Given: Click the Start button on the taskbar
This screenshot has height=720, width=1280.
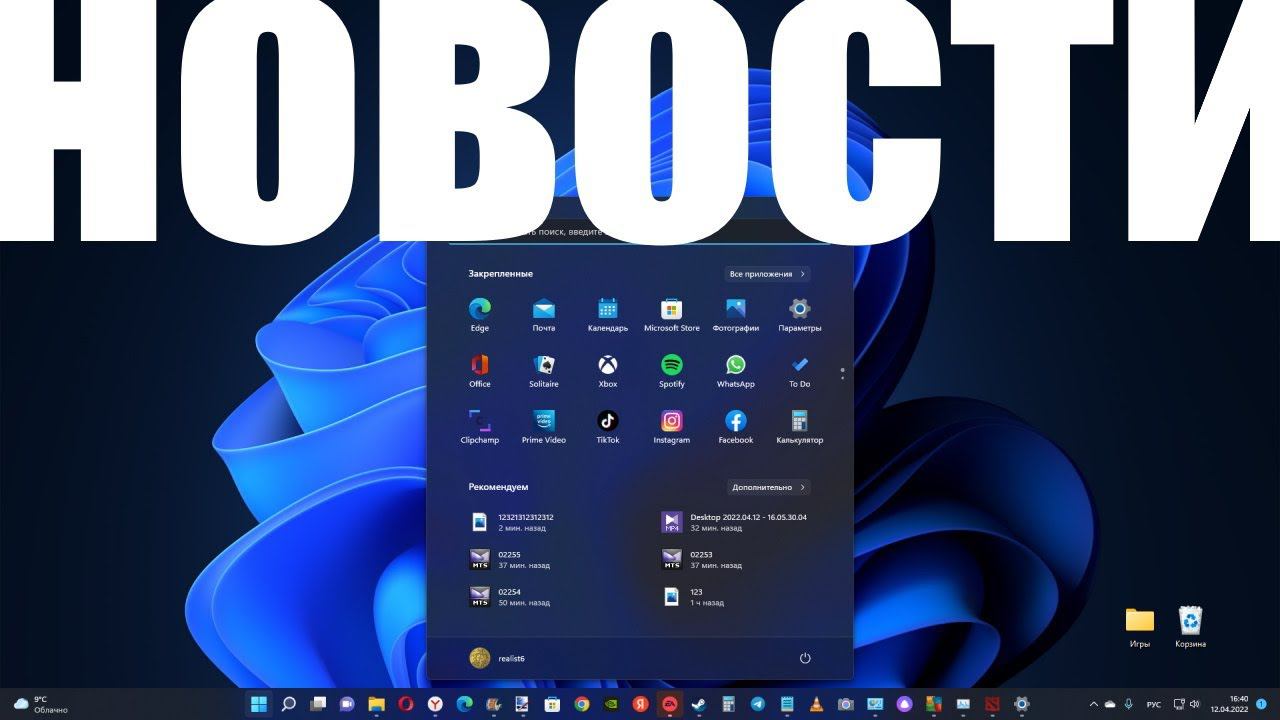Looking at the screenshot, I should coord(259,704).
